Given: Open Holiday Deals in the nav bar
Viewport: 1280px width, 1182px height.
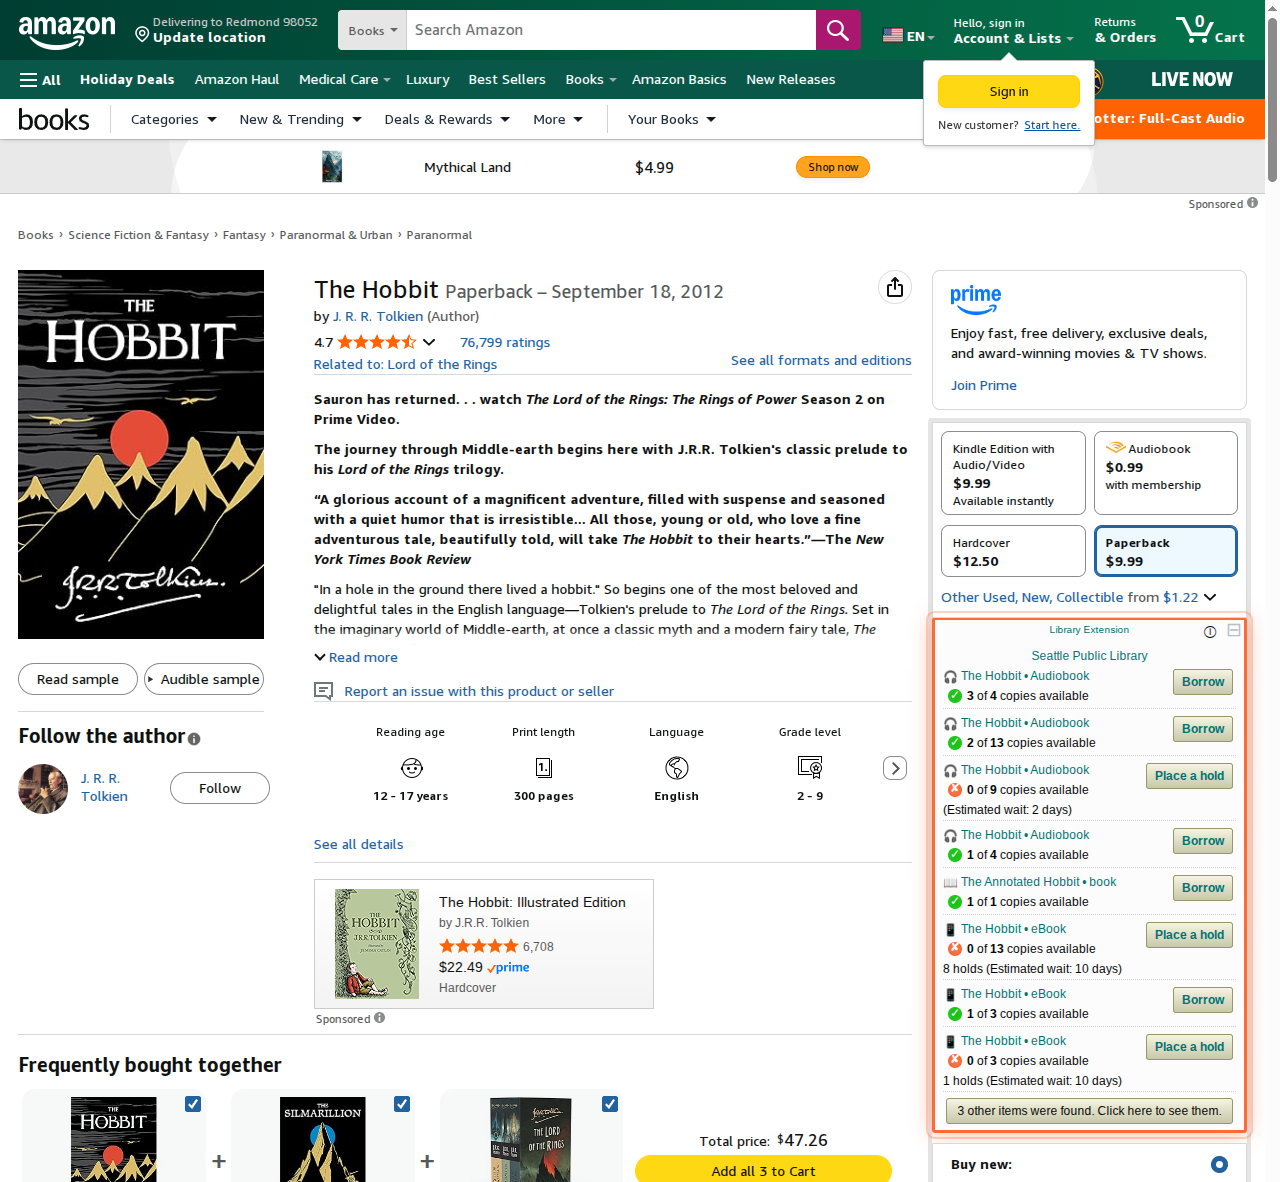Looking at the screenshot, I should coord(127,80).
